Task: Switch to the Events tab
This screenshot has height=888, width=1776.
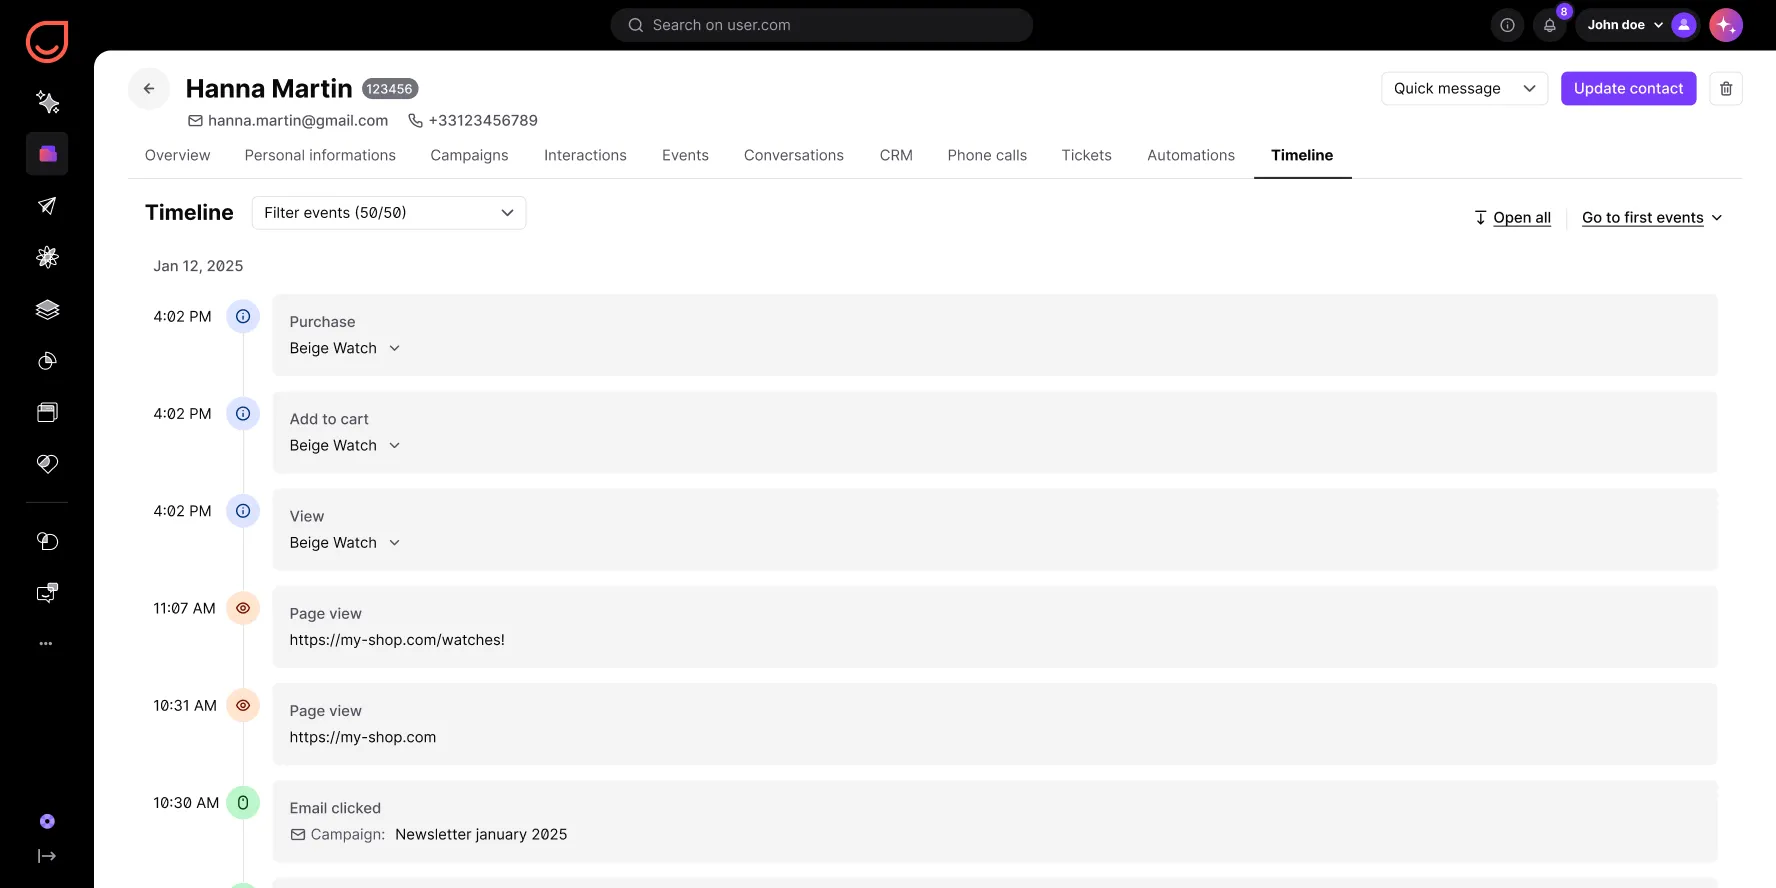Action: click(685, 155)
